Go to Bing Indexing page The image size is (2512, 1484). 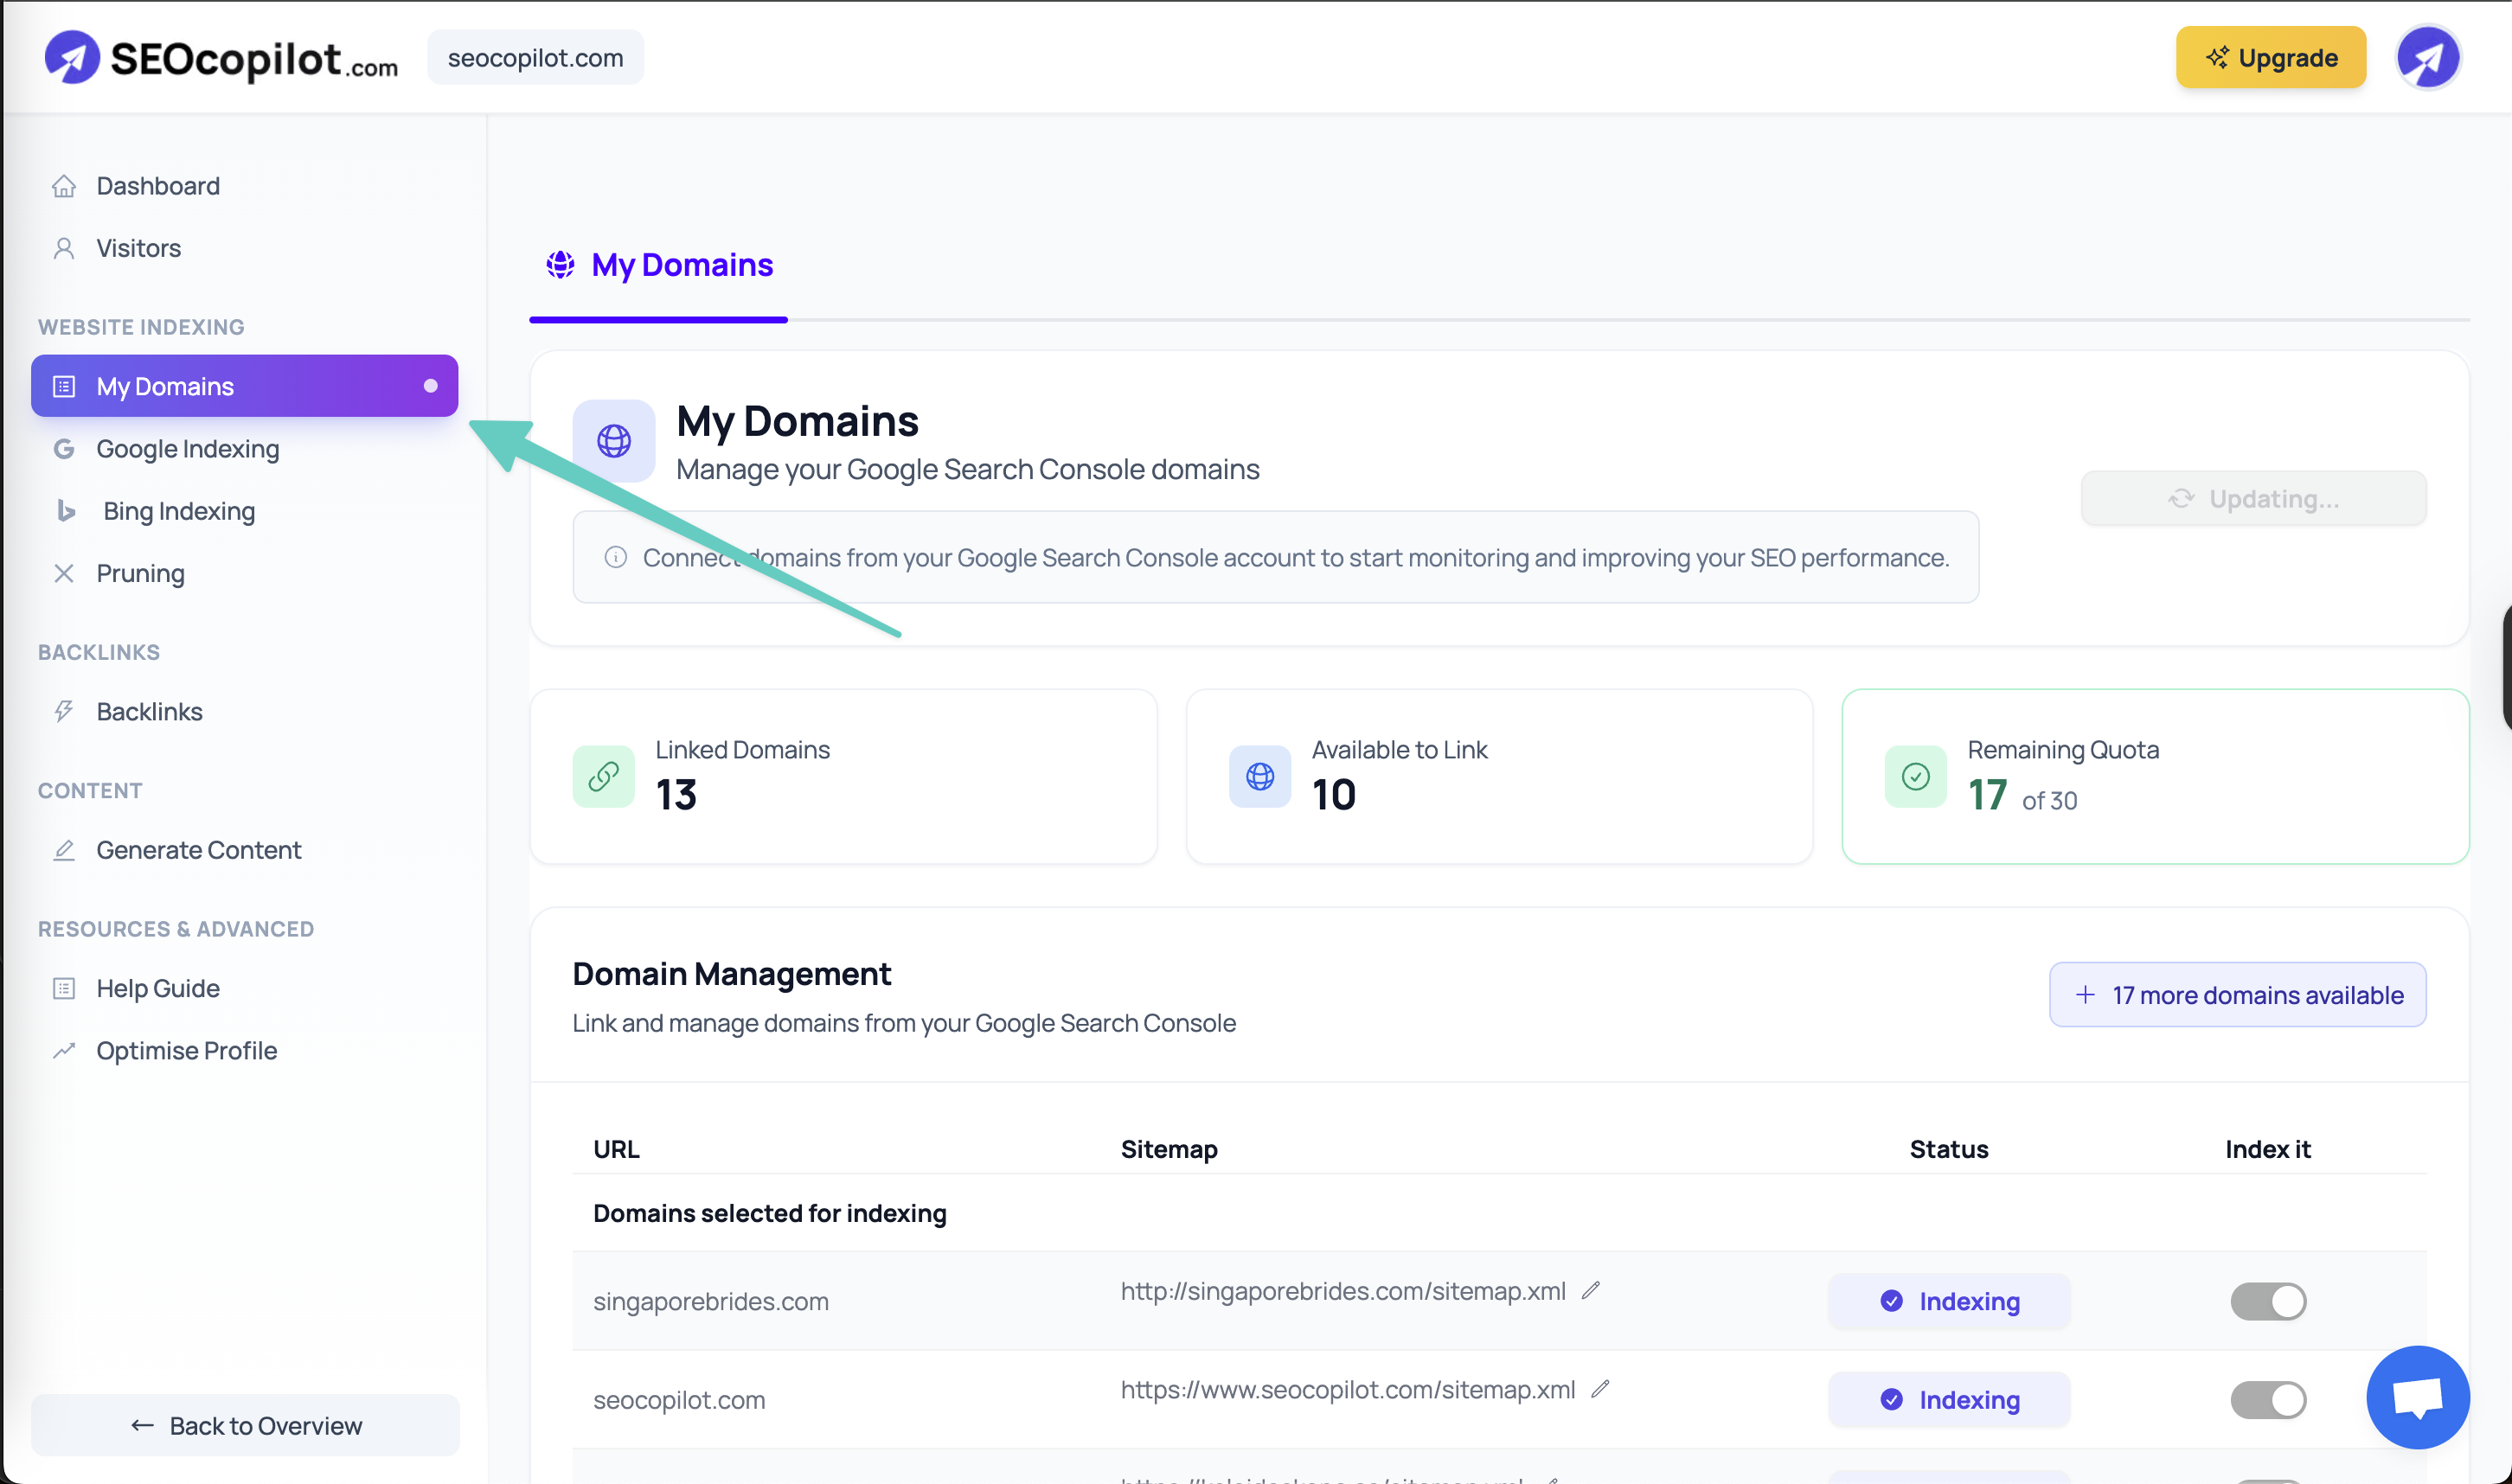pyautogui.click(x=179, y=511)
